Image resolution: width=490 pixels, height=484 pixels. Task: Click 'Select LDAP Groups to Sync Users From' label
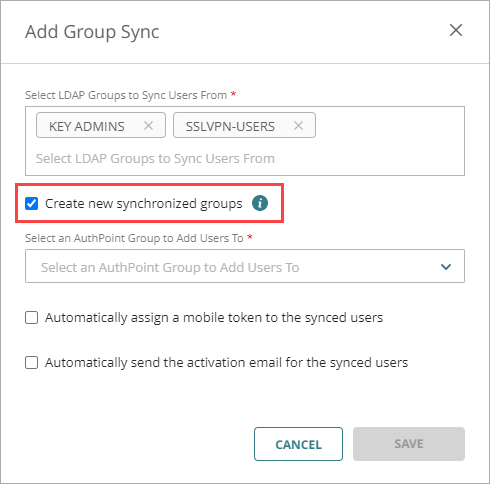tap(126, 95)
